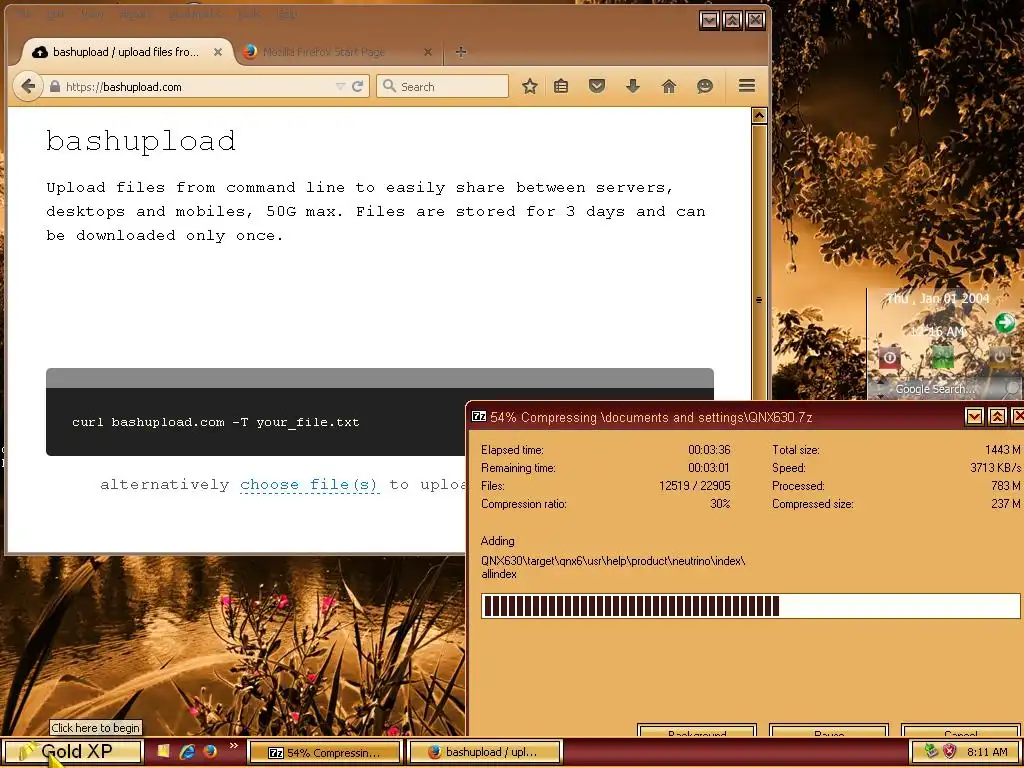Click the Files count 12519 / 22905

coord(695,486)
